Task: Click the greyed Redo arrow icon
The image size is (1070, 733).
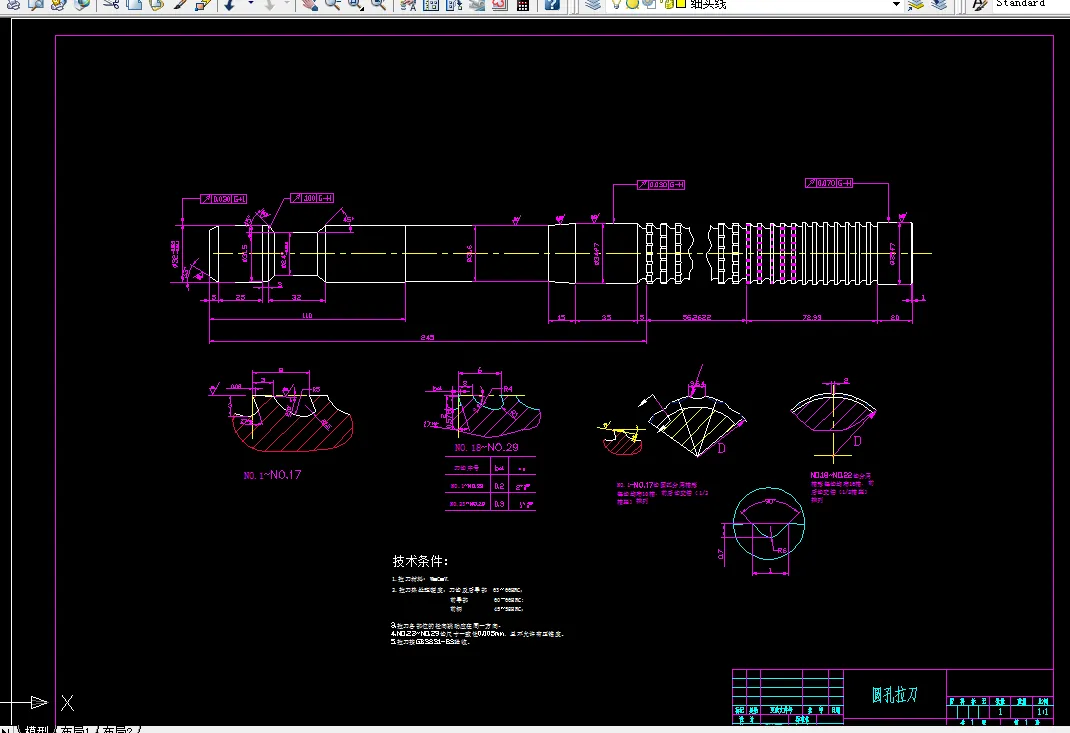Action: pyautogui.click(x=269, y=4)
